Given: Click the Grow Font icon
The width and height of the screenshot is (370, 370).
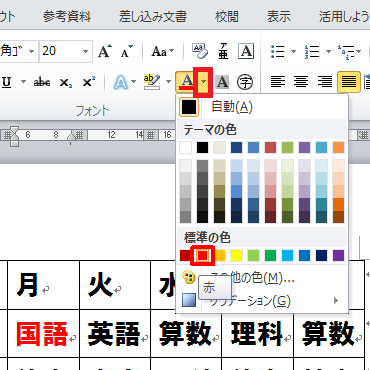Looking at the screenshot, I should click(x=105, y=51).
